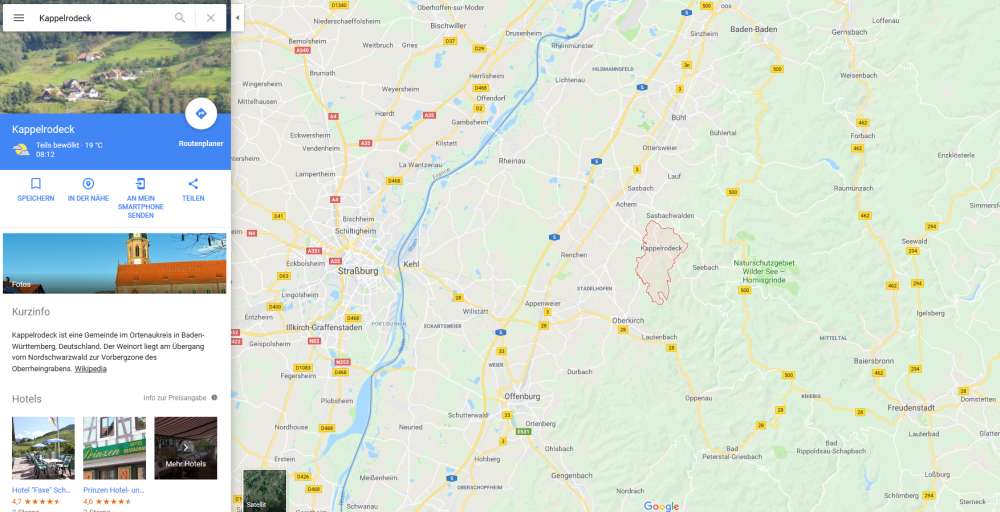Click inside the Kappelrodeck search field

(102, 18)
